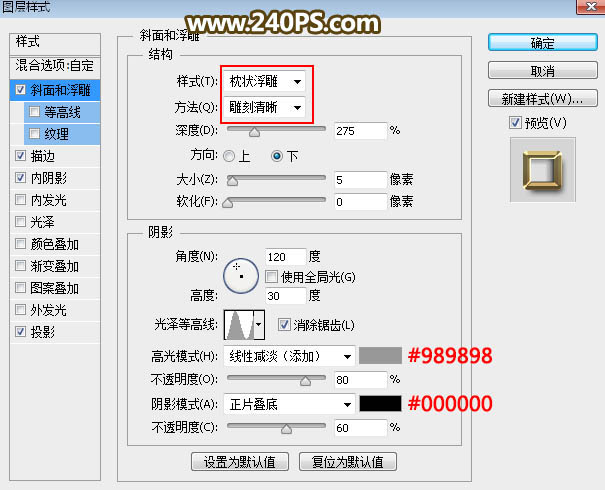Click the gray highlight color swatch
The width and height of the screenshot is (605, 490).
(380, 356)
